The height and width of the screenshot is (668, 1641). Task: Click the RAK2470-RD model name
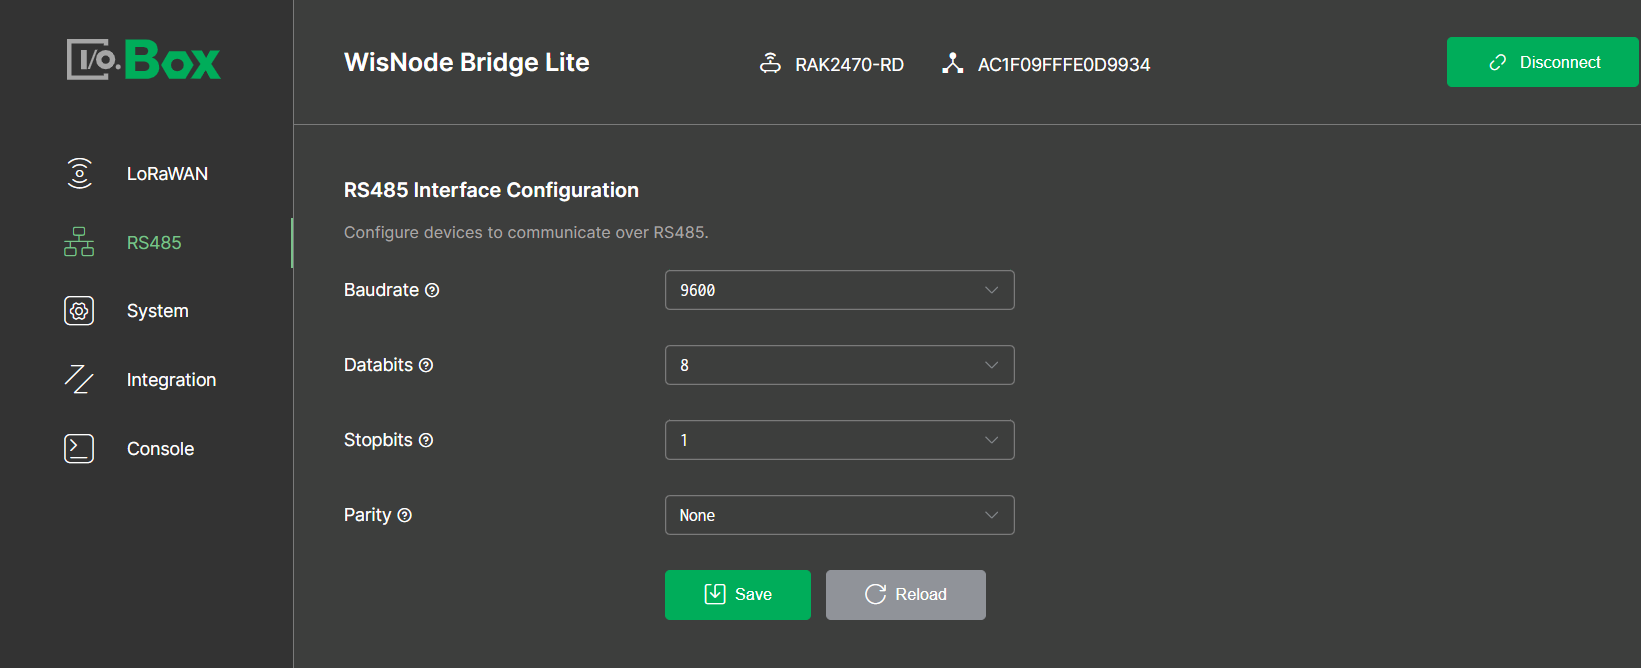[849, 65]
